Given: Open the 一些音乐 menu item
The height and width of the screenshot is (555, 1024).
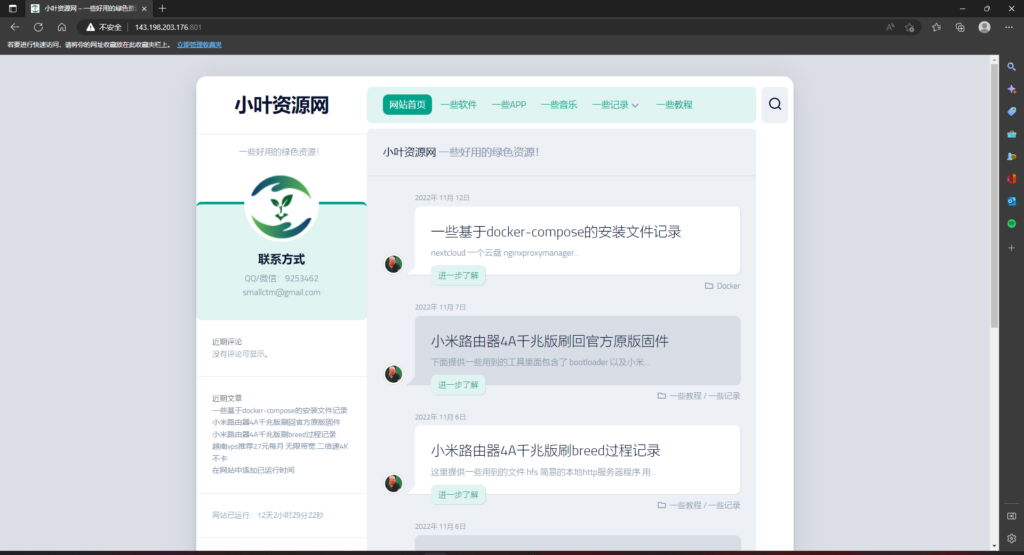Looking at the screenshot, I should pyautogui.click(x=558, y=104).
